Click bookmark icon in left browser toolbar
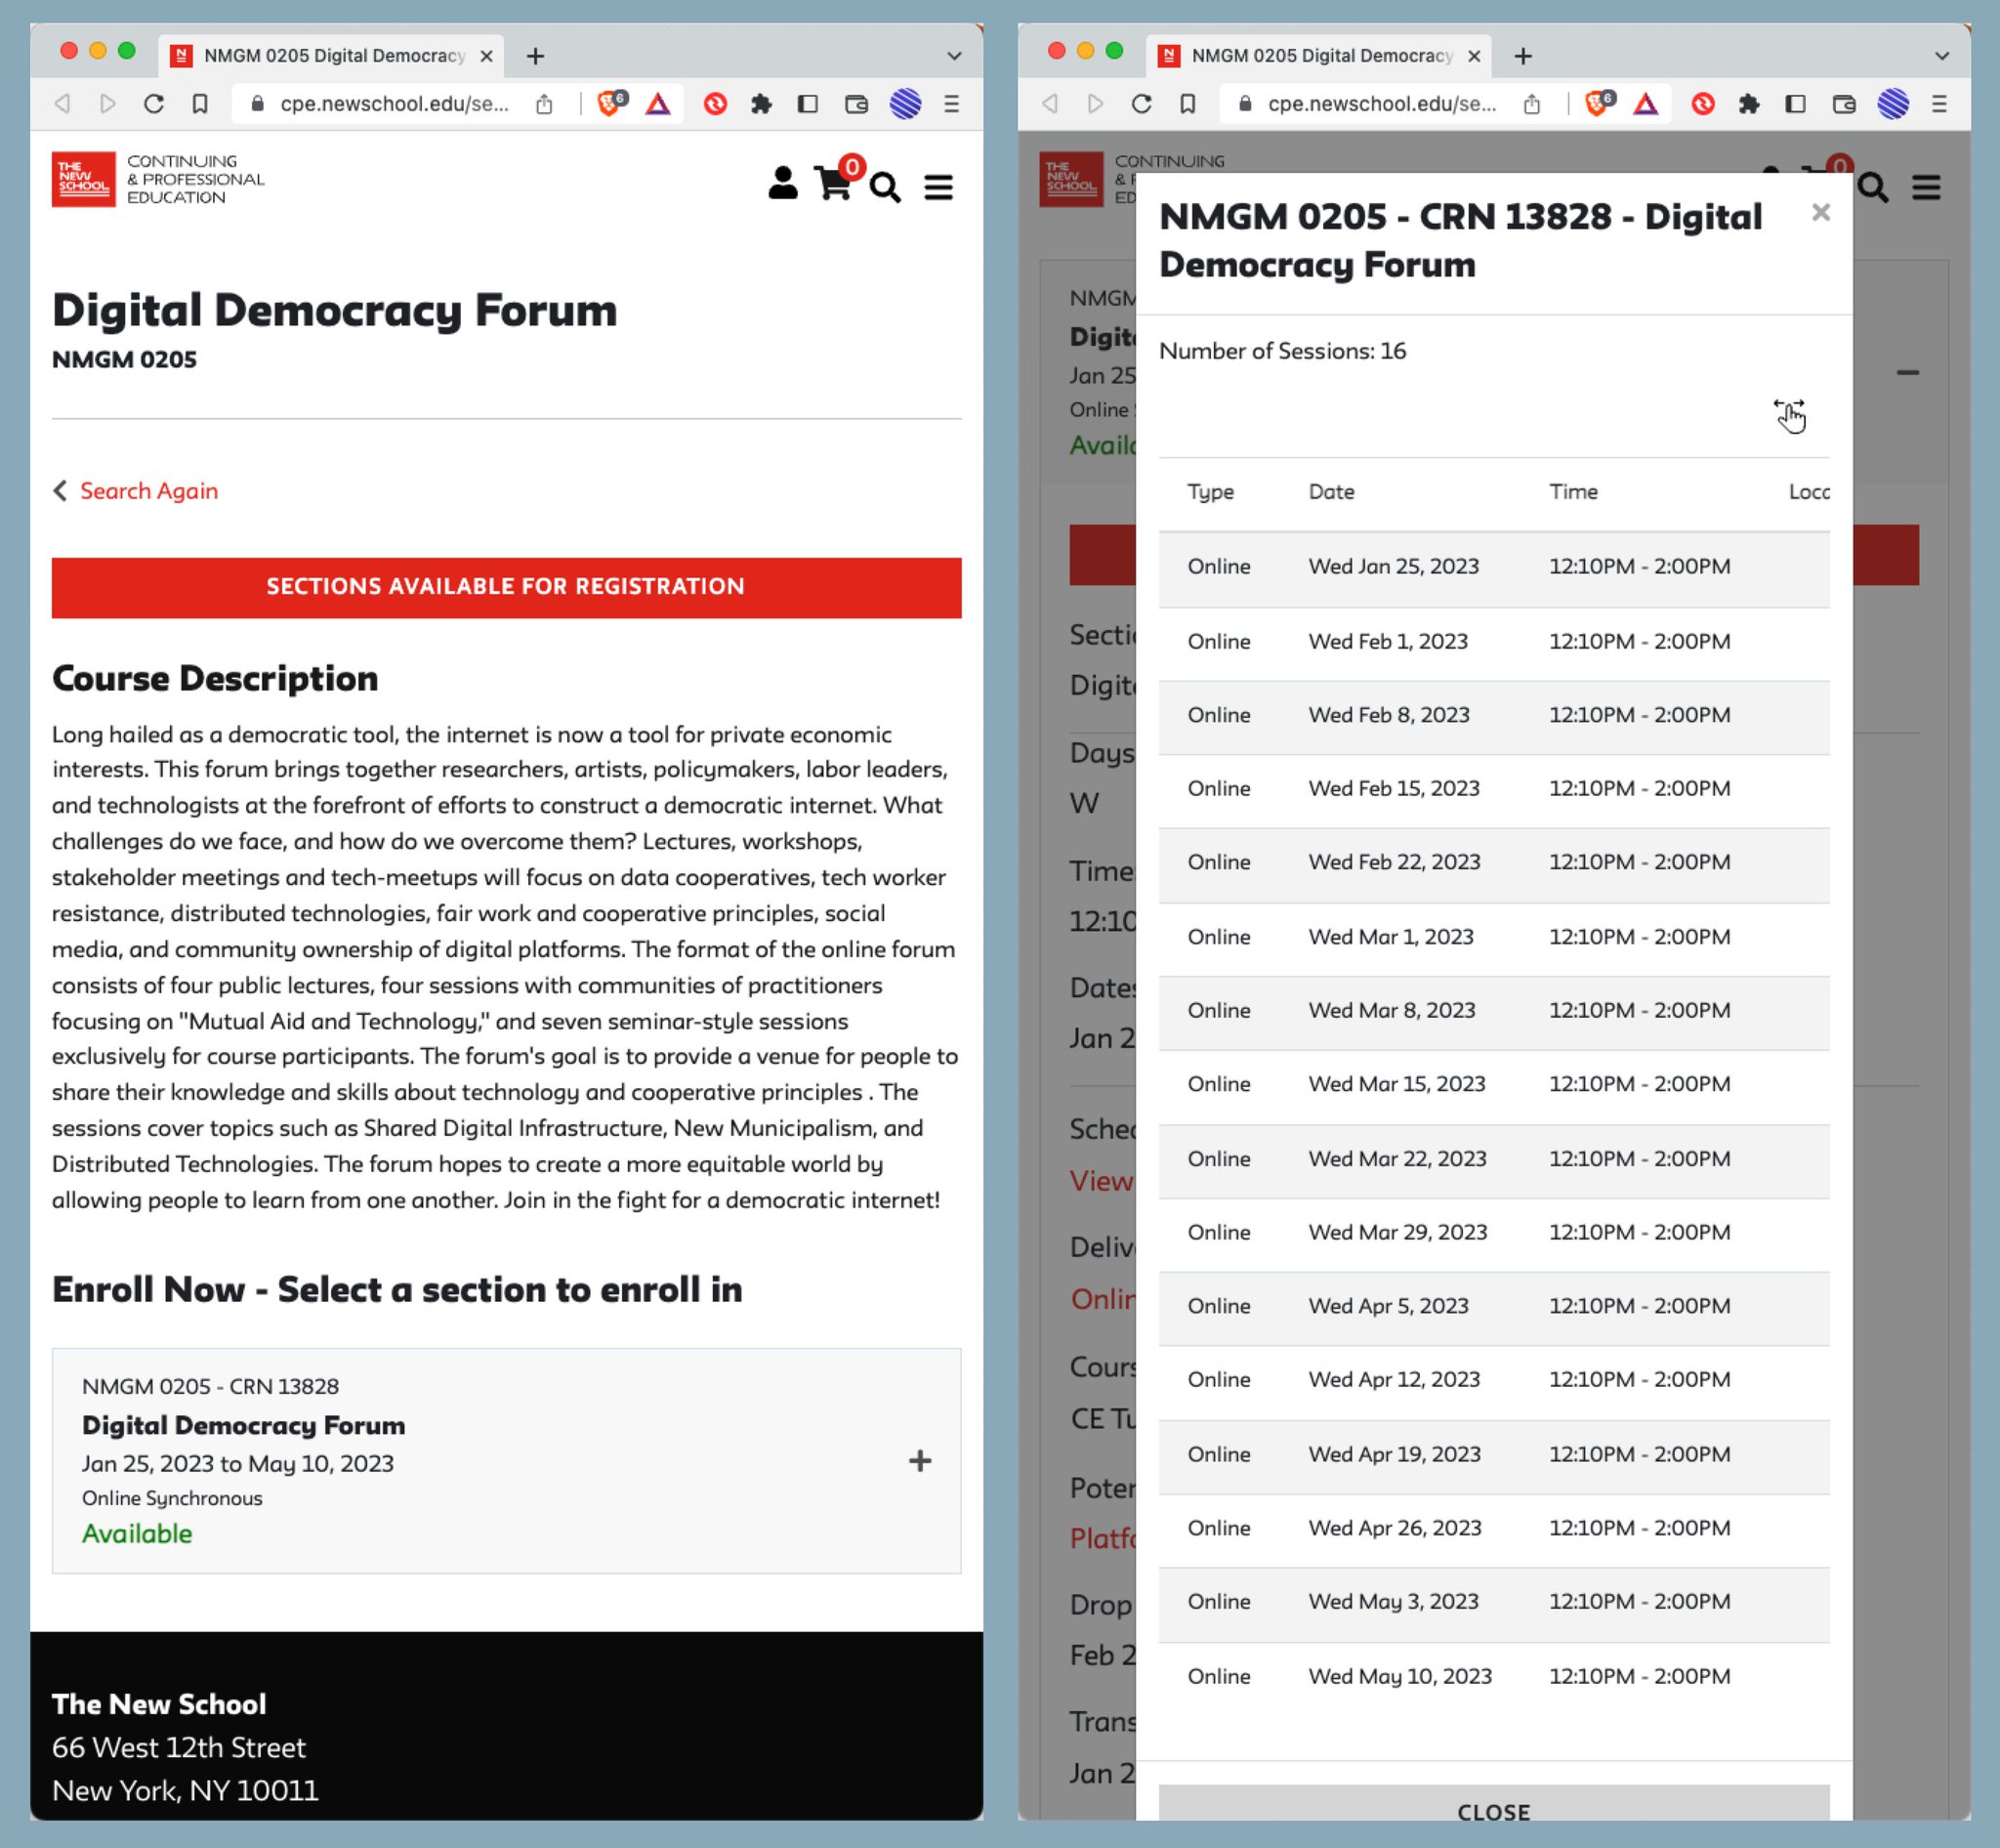This screenshot has height=1848, width=2000. (200, 104)
